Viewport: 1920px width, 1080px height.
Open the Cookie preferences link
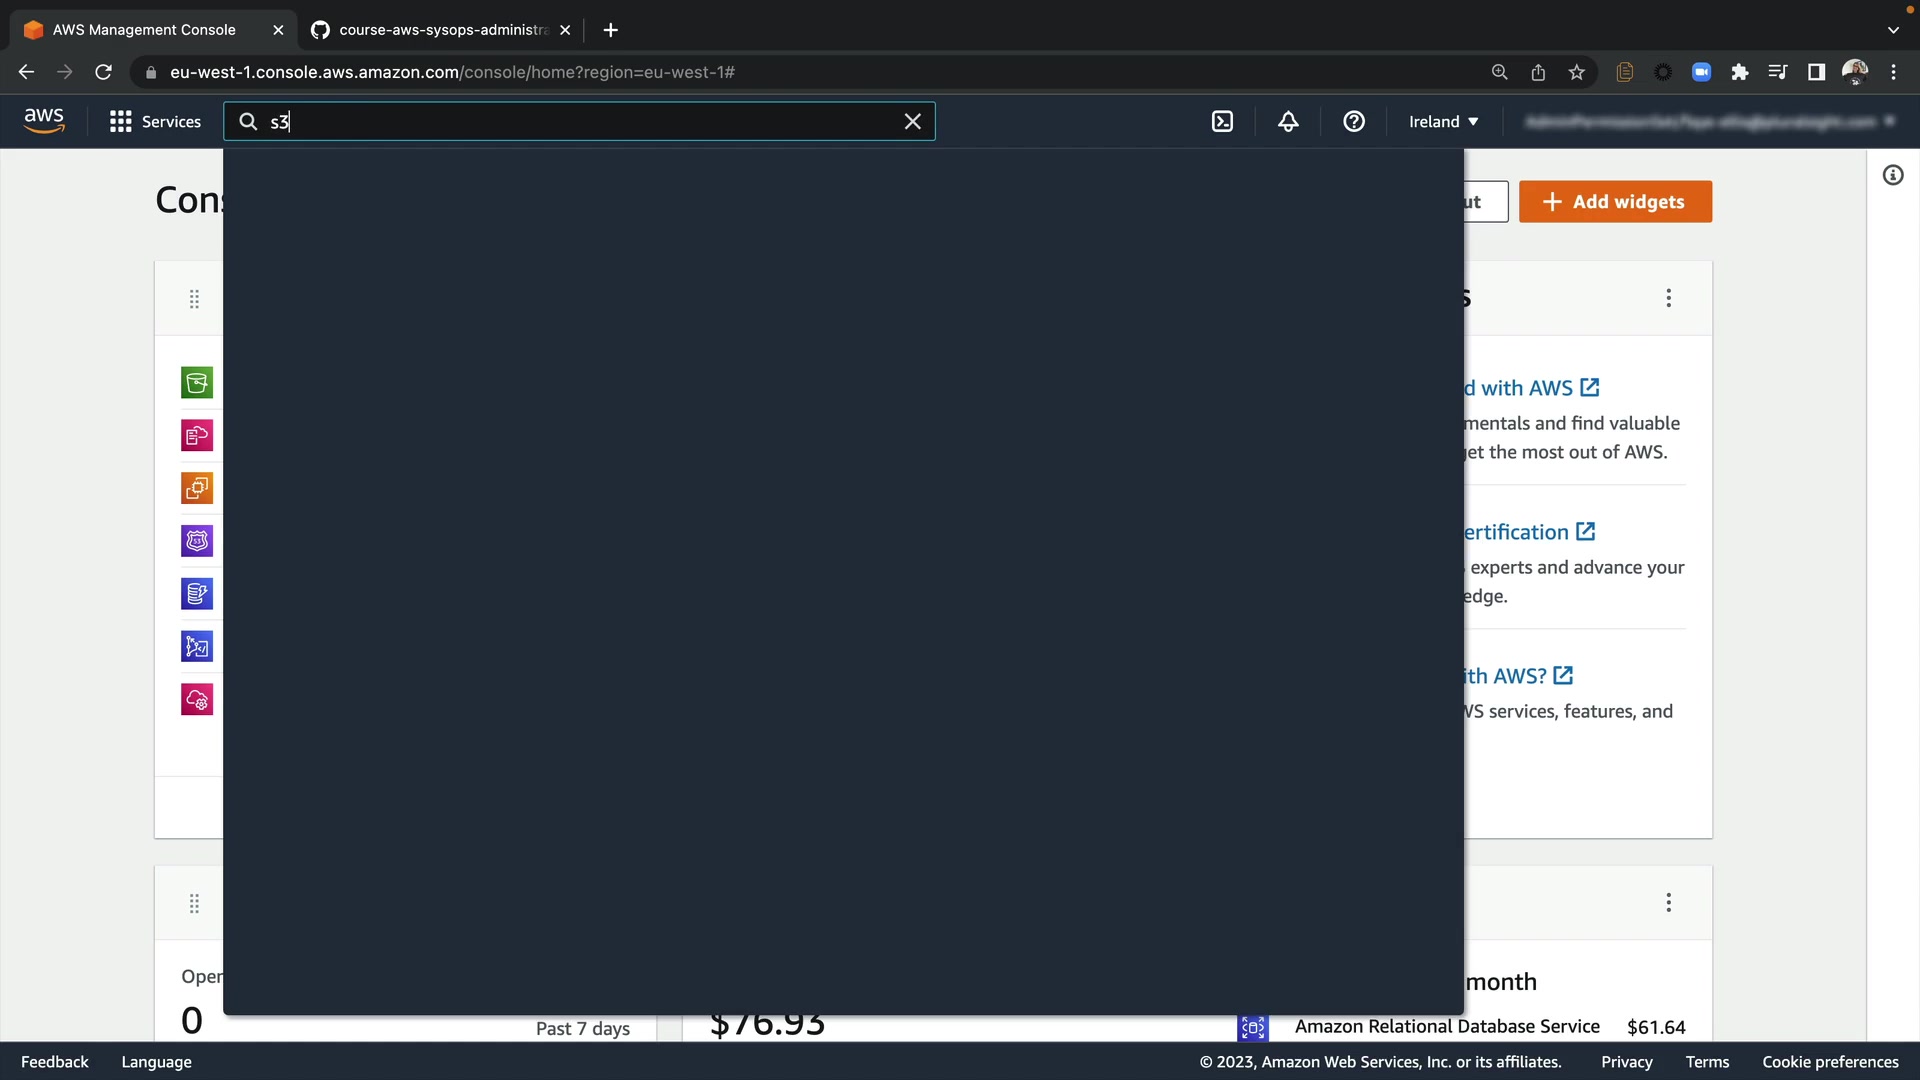point(1830,1062)
